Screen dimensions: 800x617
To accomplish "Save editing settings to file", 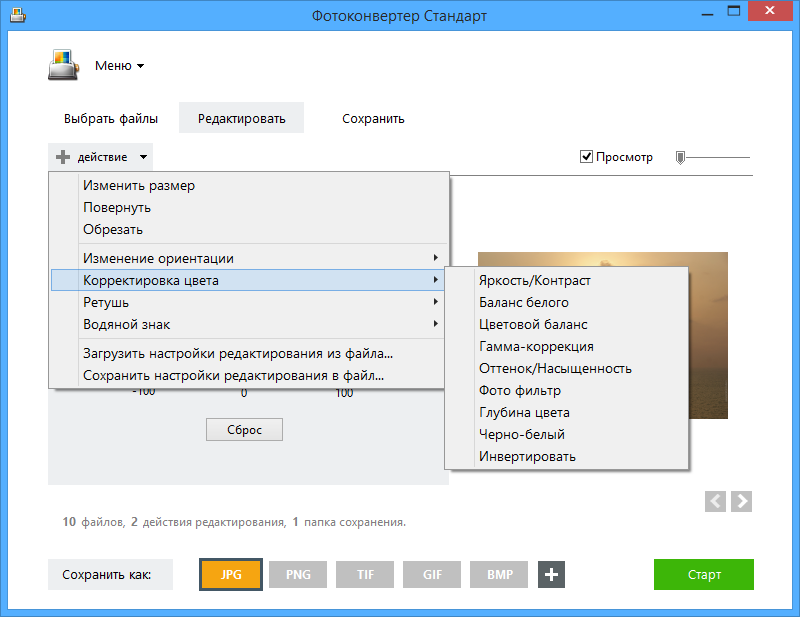I will pyautogui.click(x=248, y=375).
